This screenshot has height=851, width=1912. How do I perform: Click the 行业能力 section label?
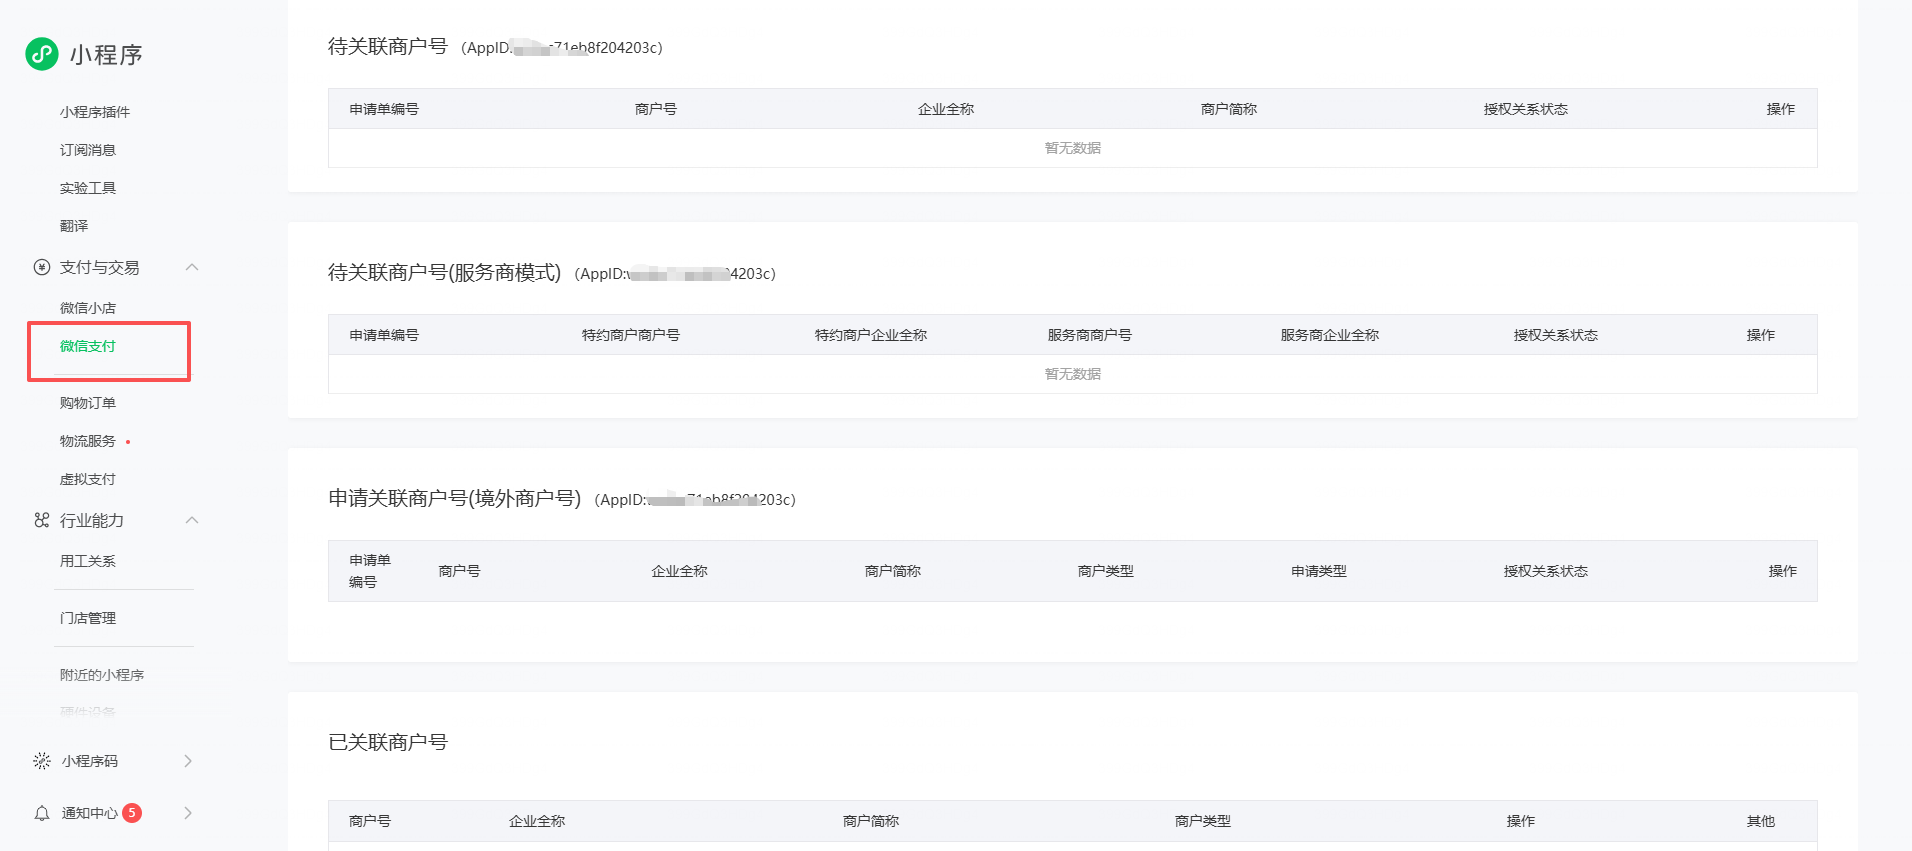tap(92, 520)
